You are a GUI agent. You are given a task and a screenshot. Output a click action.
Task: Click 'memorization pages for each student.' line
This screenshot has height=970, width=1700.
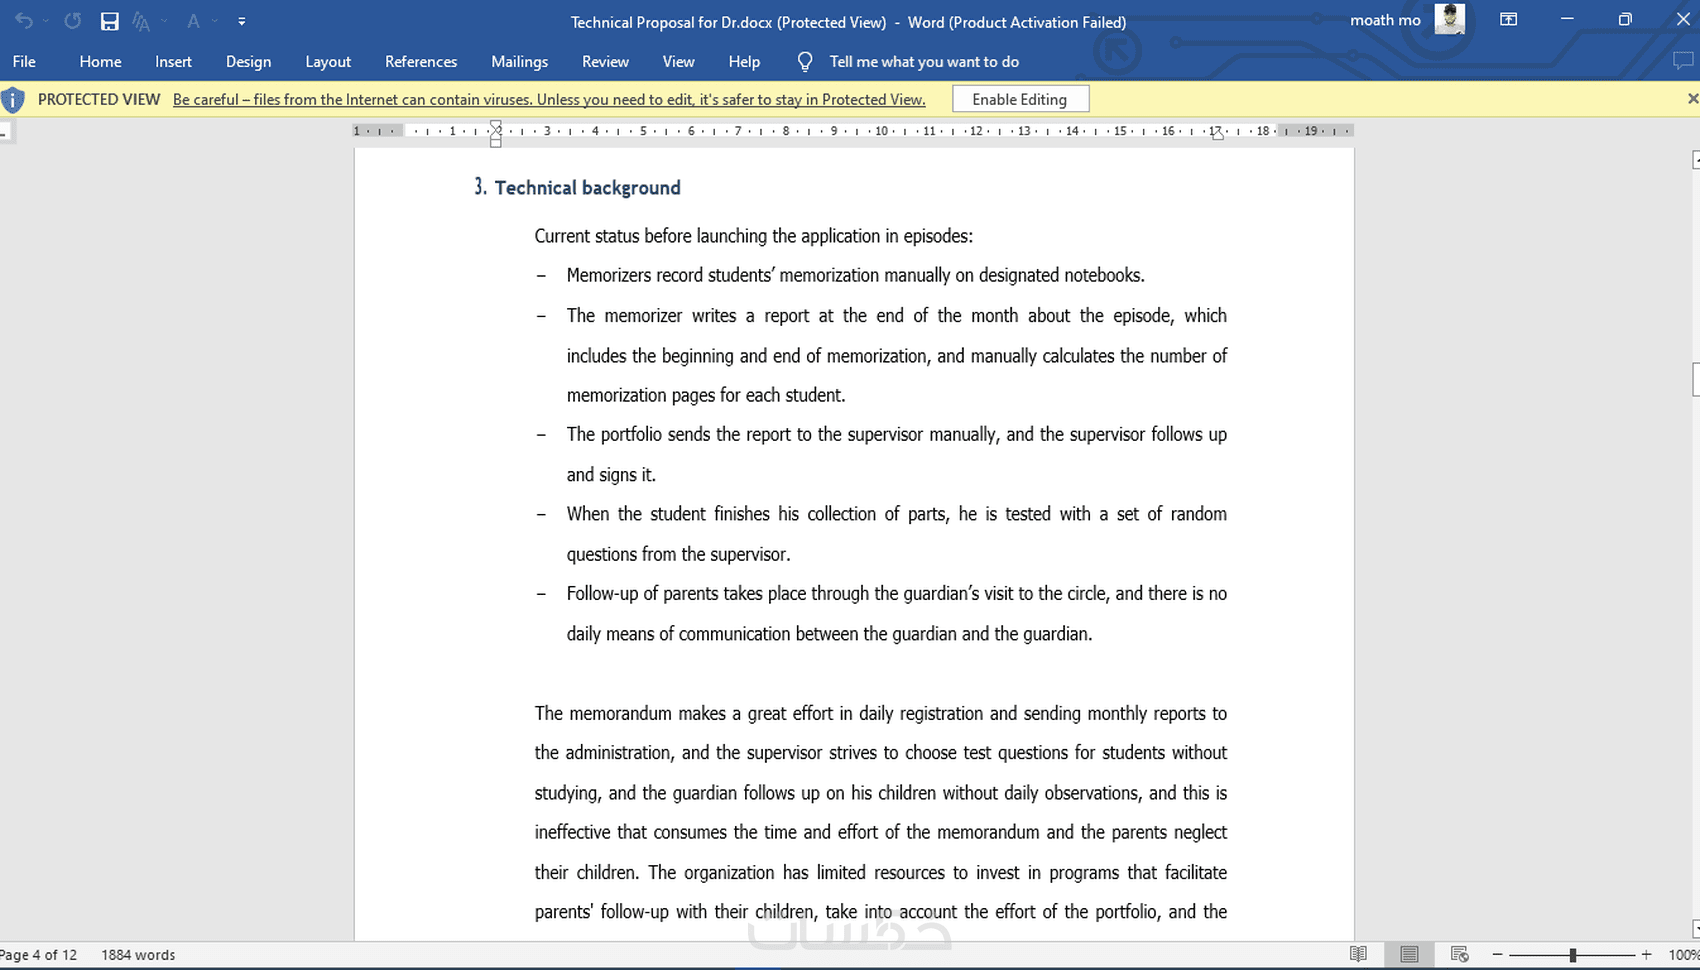pos(705,395)
